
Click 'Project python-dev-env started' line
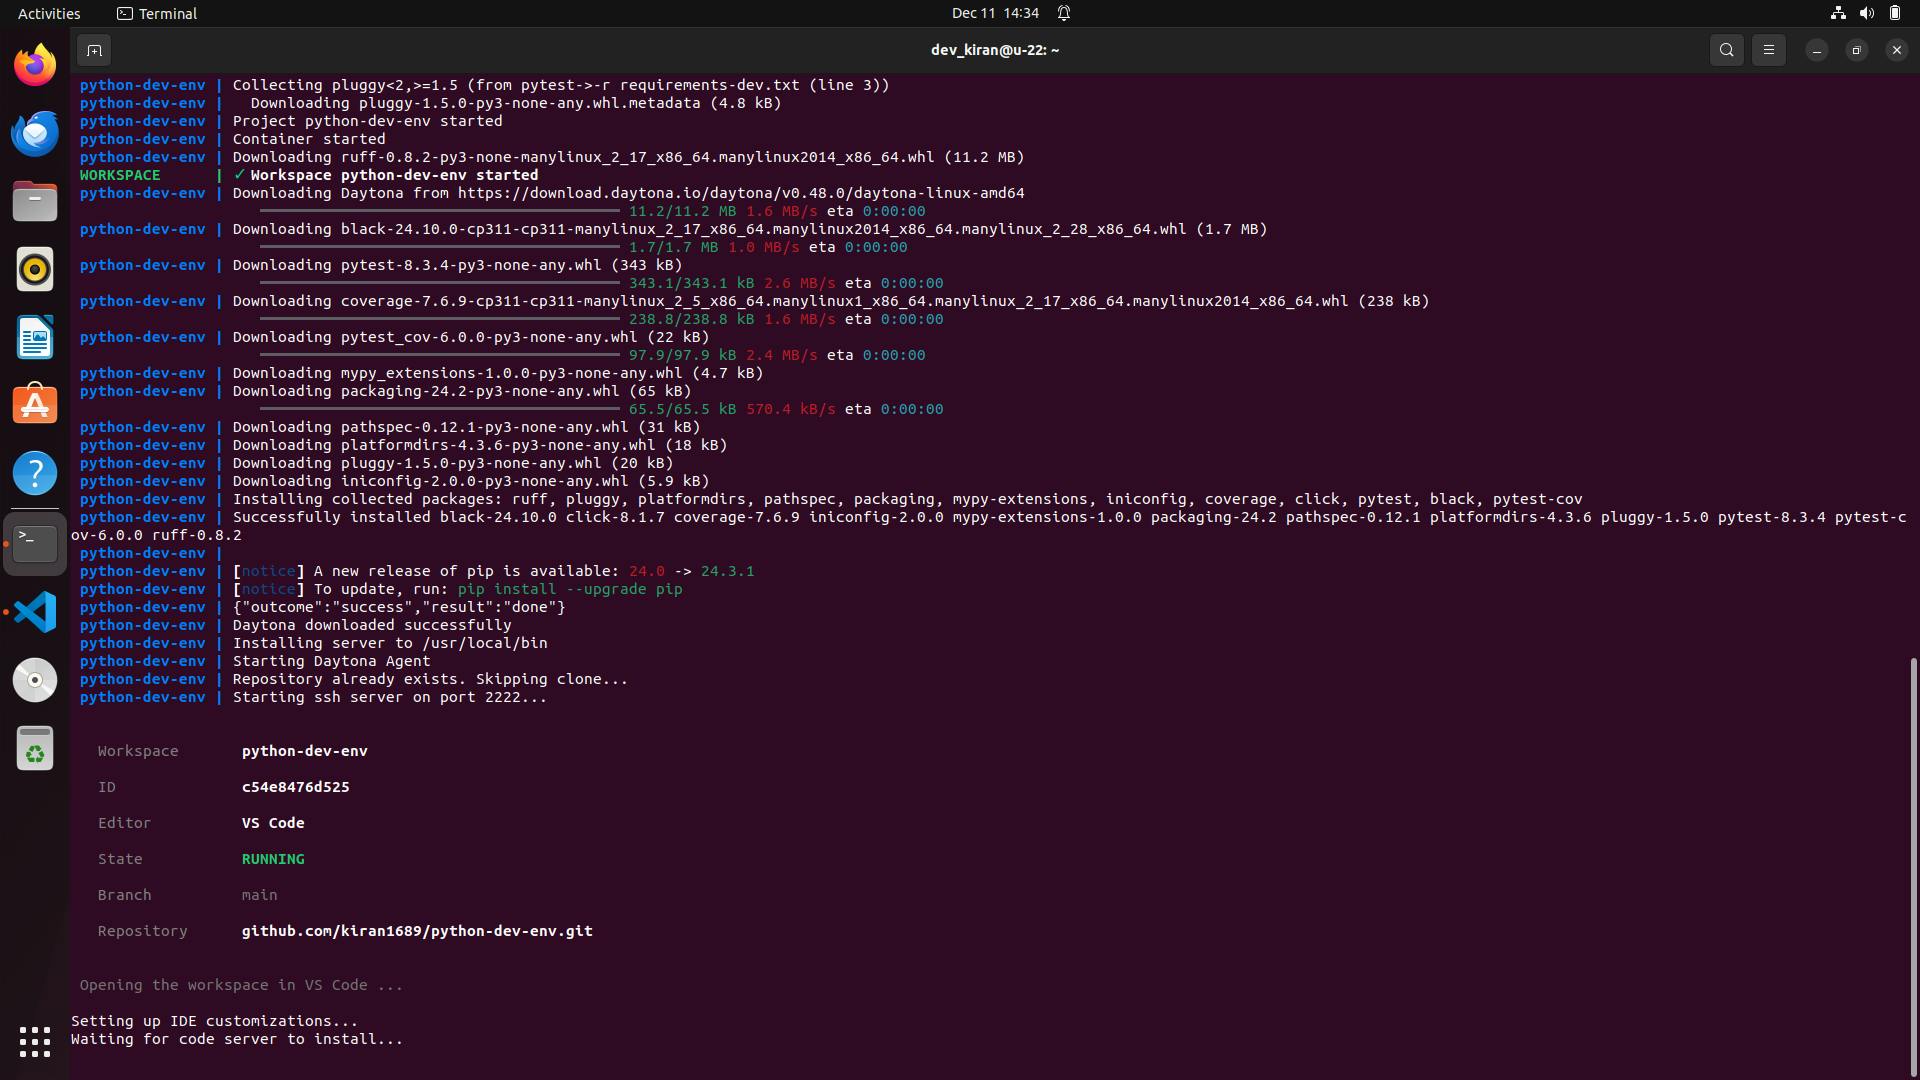pos(367,121)
